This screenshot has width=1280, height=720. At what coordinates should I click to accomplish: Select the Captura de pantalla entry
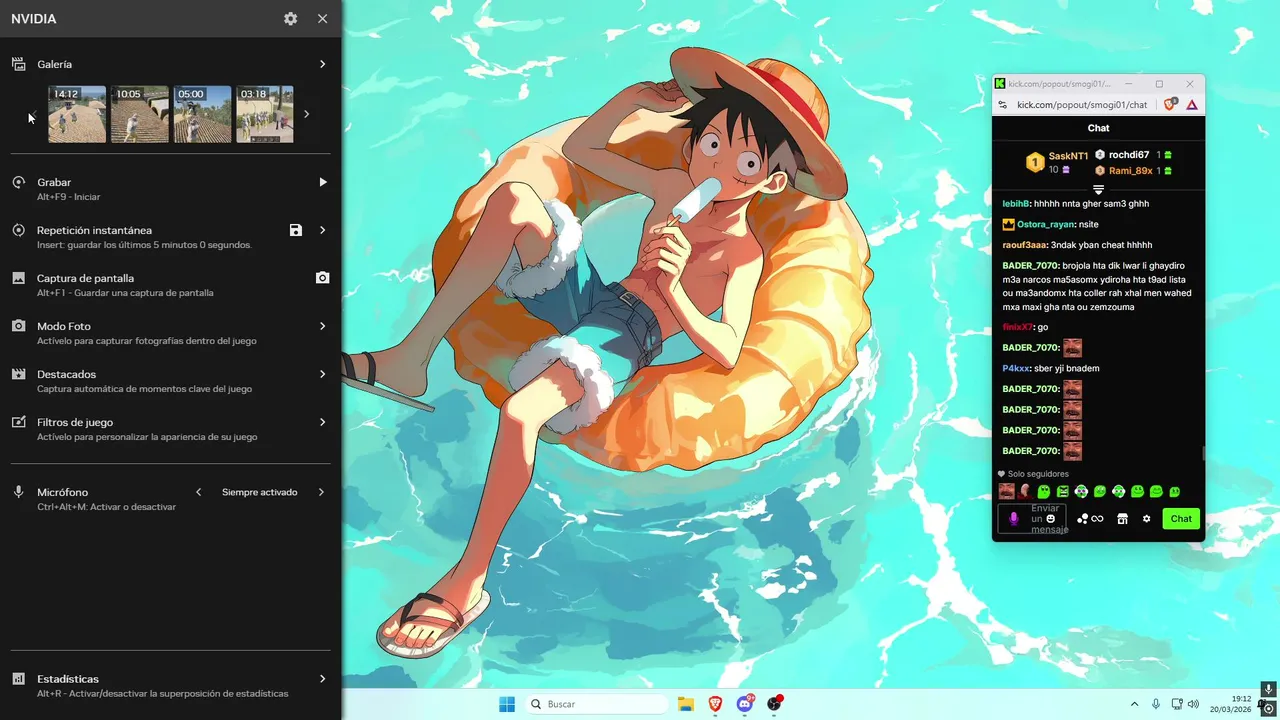(x=170, y=285)
